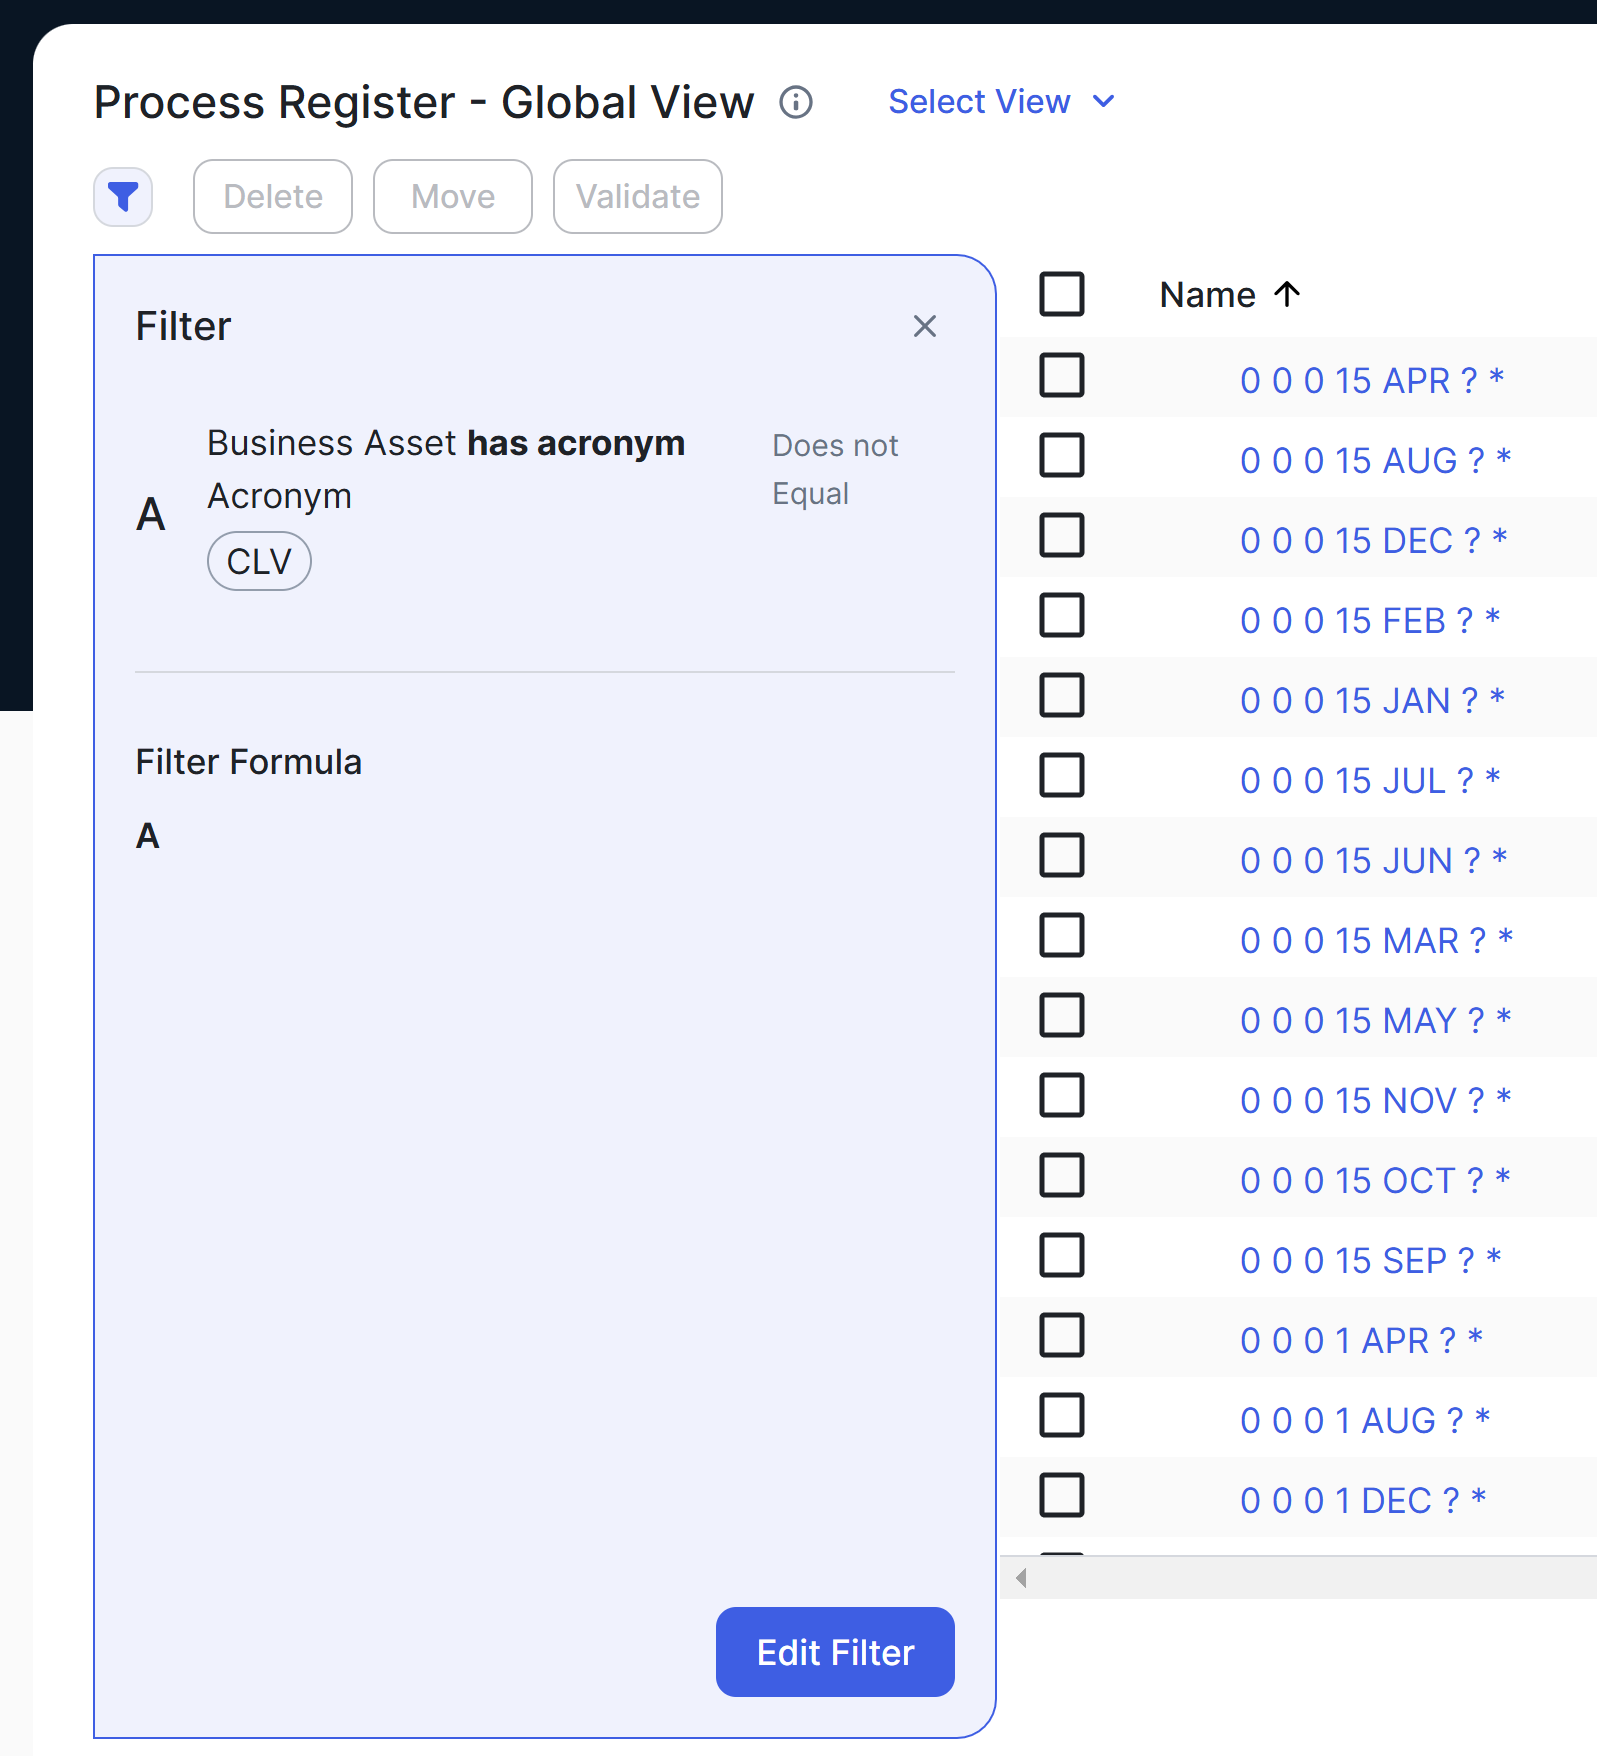
Task: Click the info icon beside Global View
Action: pos(796,102)
